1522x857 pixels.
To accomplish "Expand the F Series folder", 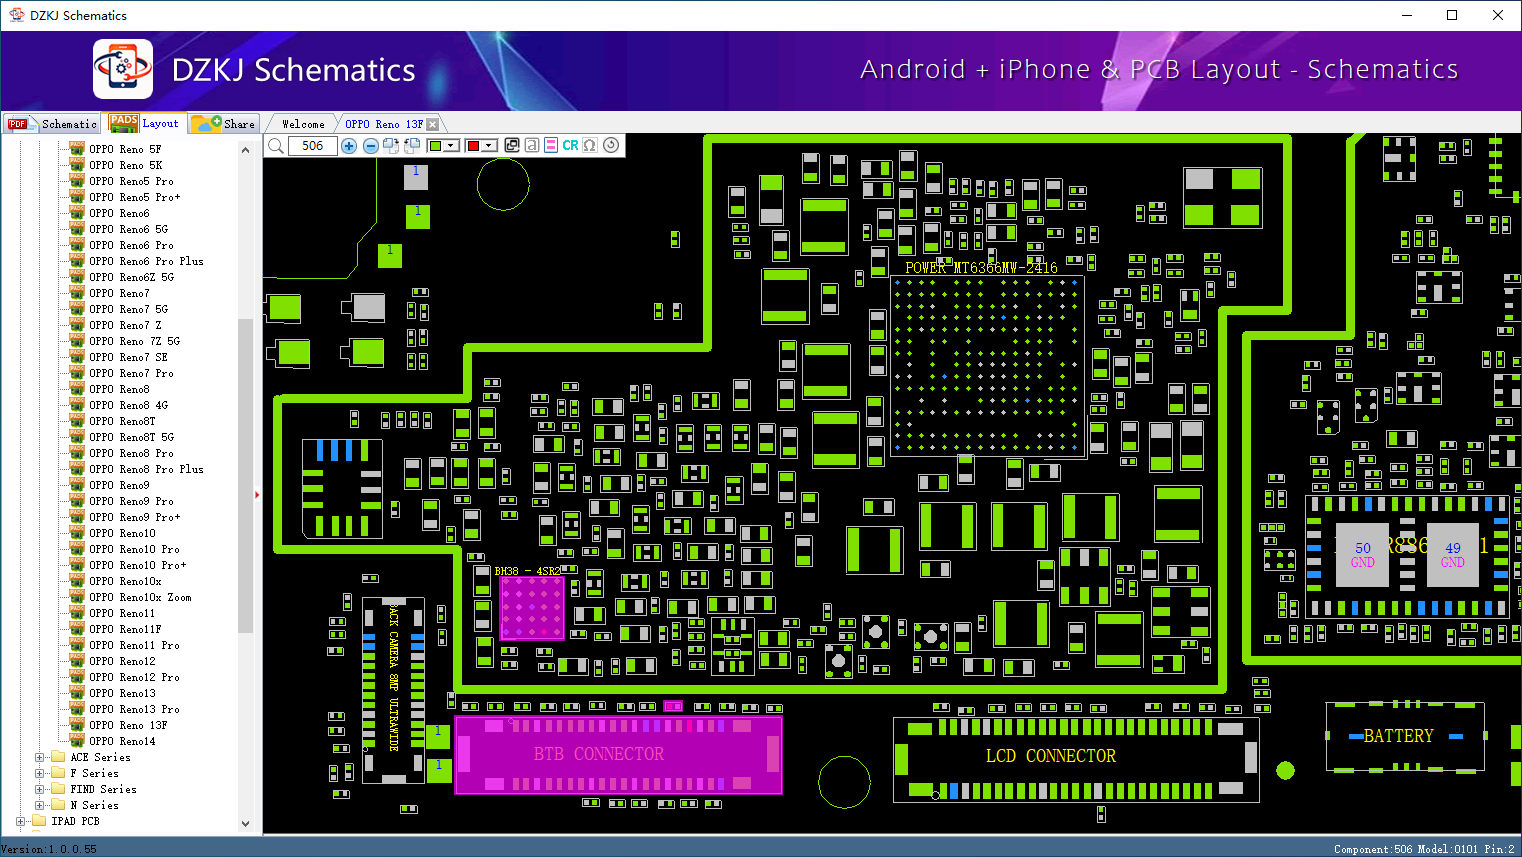I will pos(40,773).
